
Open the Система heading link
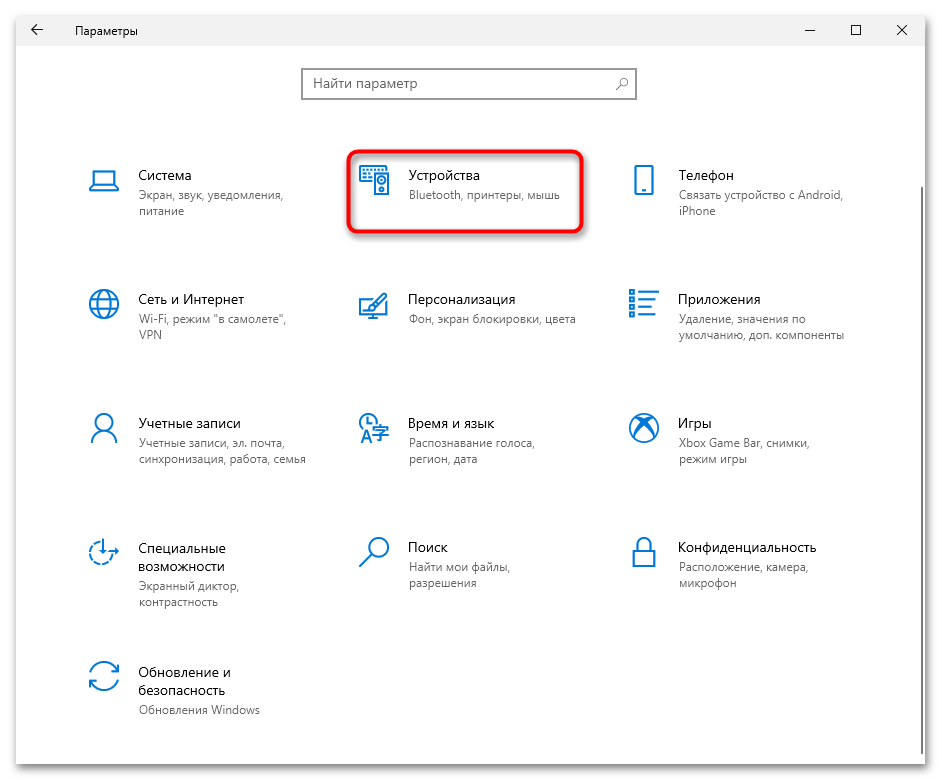click(x=165, y=175)
